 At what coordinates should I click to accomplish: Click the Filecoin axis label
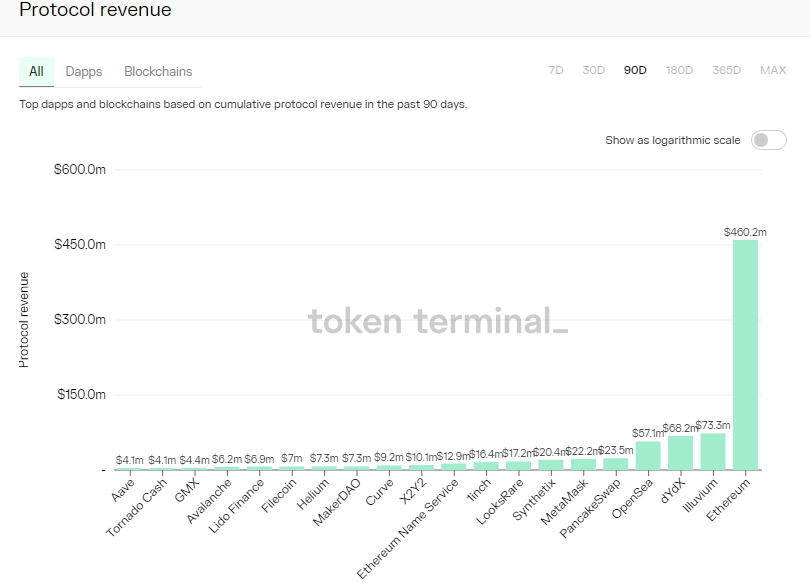click(279, 495)
